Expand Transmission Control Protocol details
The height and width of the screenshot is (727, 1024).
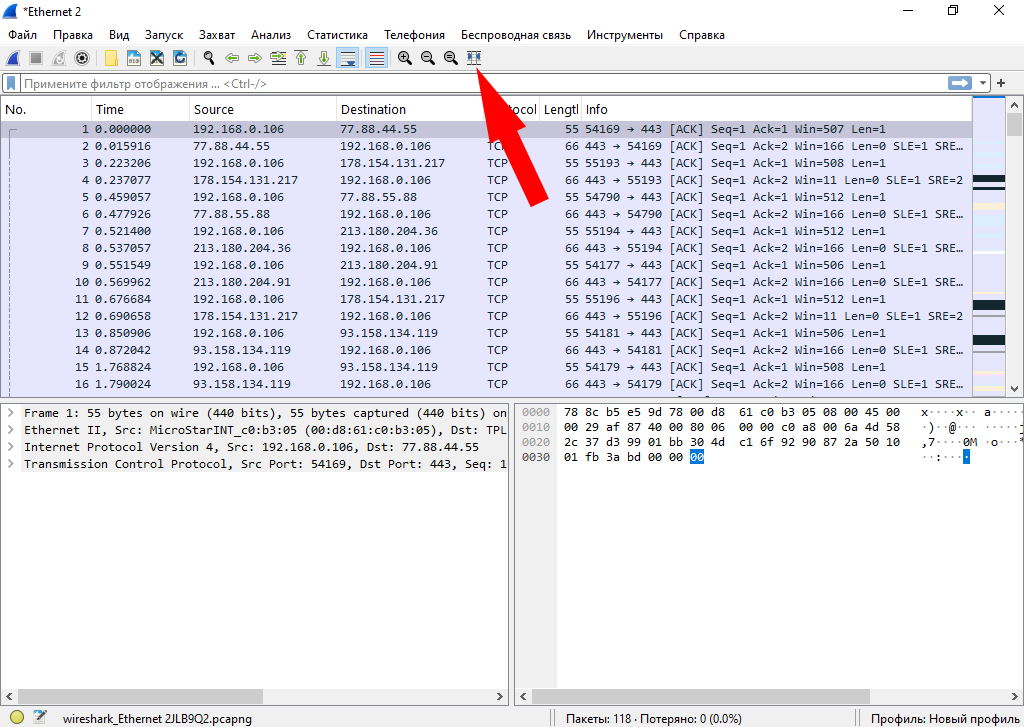coord(11,464)
